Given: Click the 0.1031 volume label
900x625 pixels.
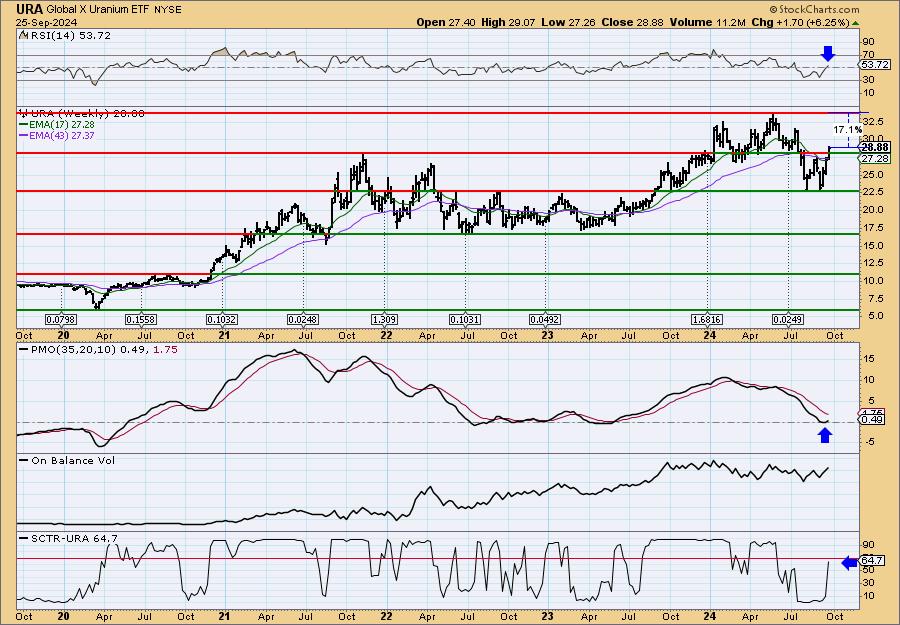Looking at the screenshot, I should [465, 319].
